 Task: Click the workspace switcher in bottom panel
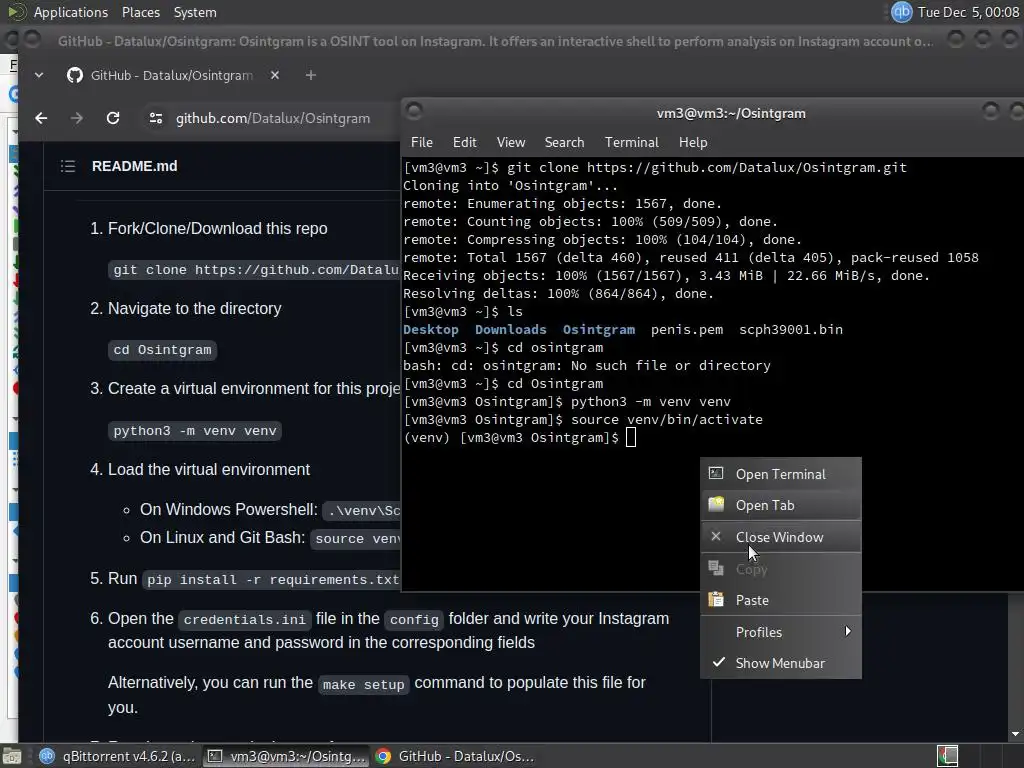tap(948, 756)
